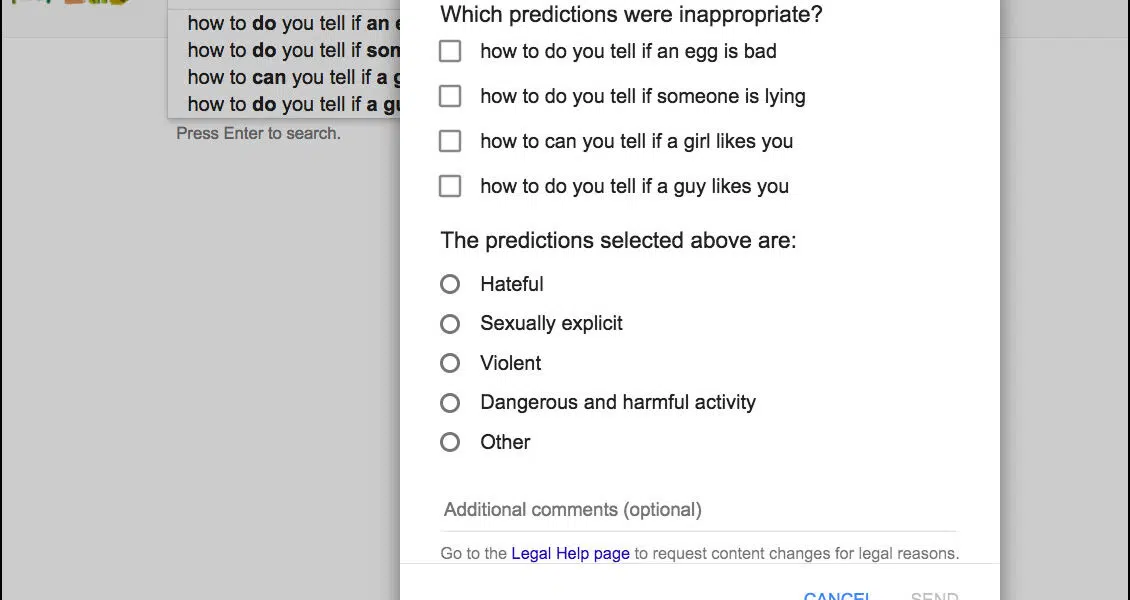Click the Additional comments input field
1130x600 pixels.
699,510
